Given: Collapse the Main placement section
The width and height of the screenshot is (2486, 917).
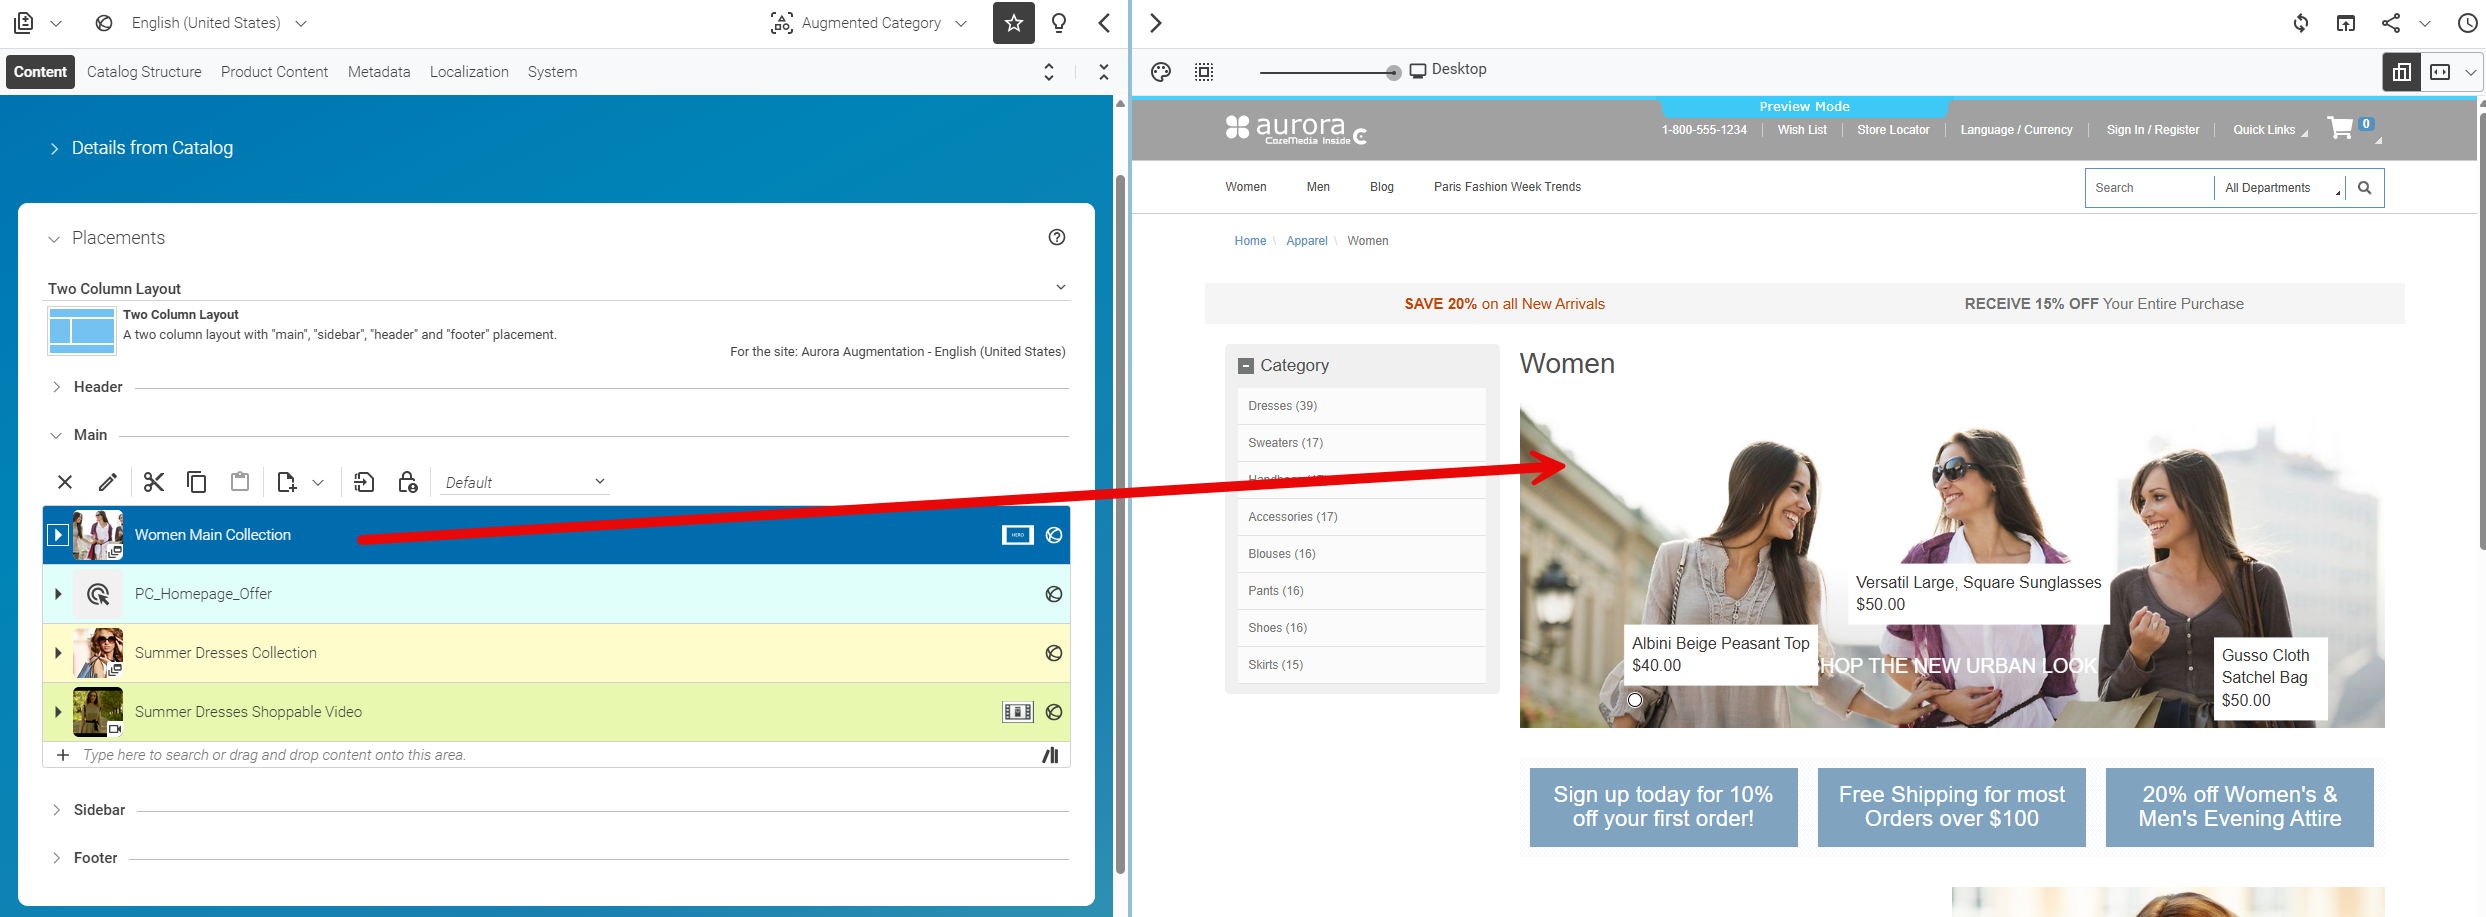Looking at the screenshot, I should coord(56,434).
